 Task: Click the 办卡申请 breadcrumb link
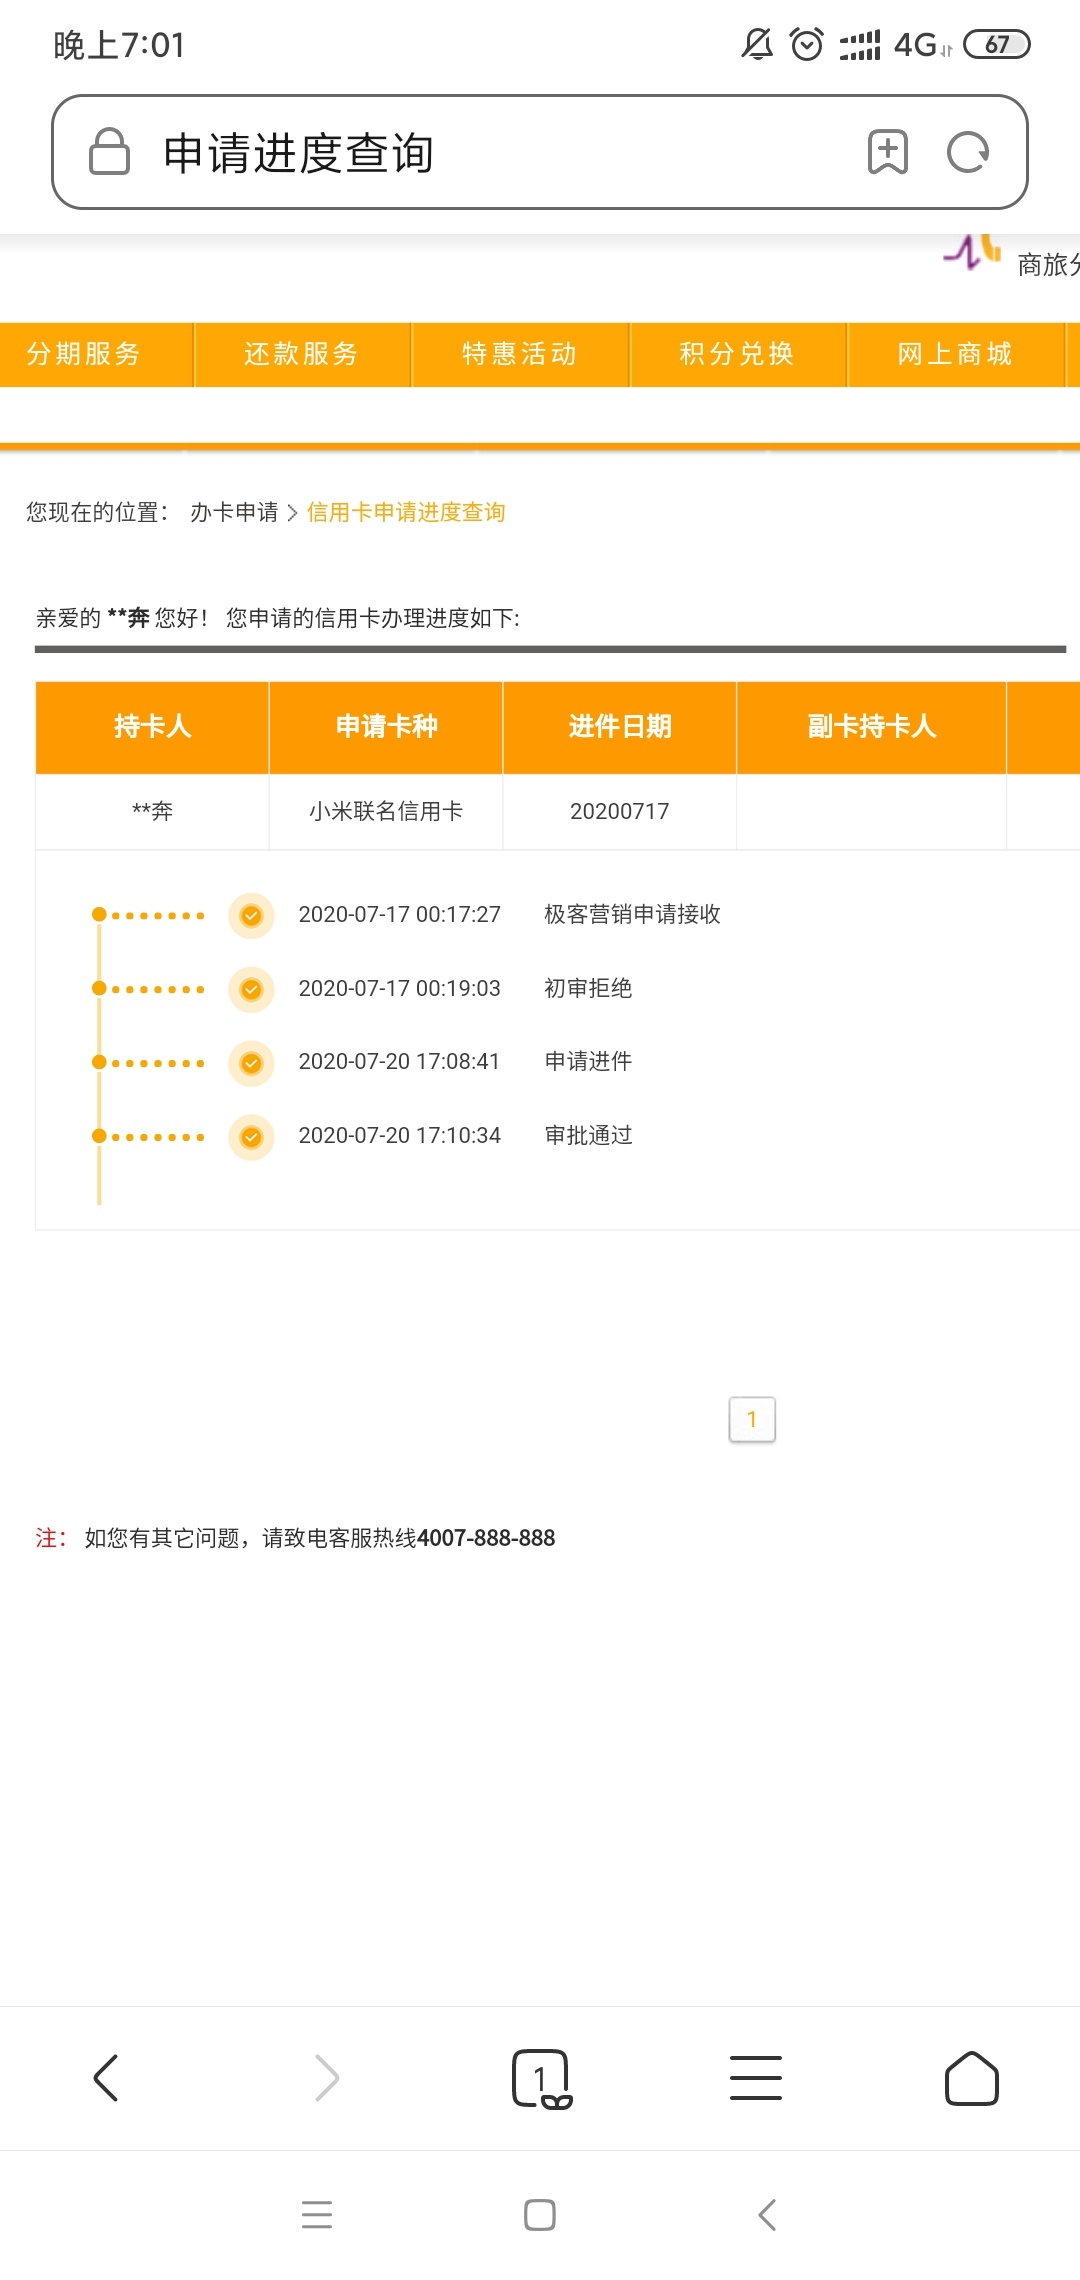(x=234, y=512)
